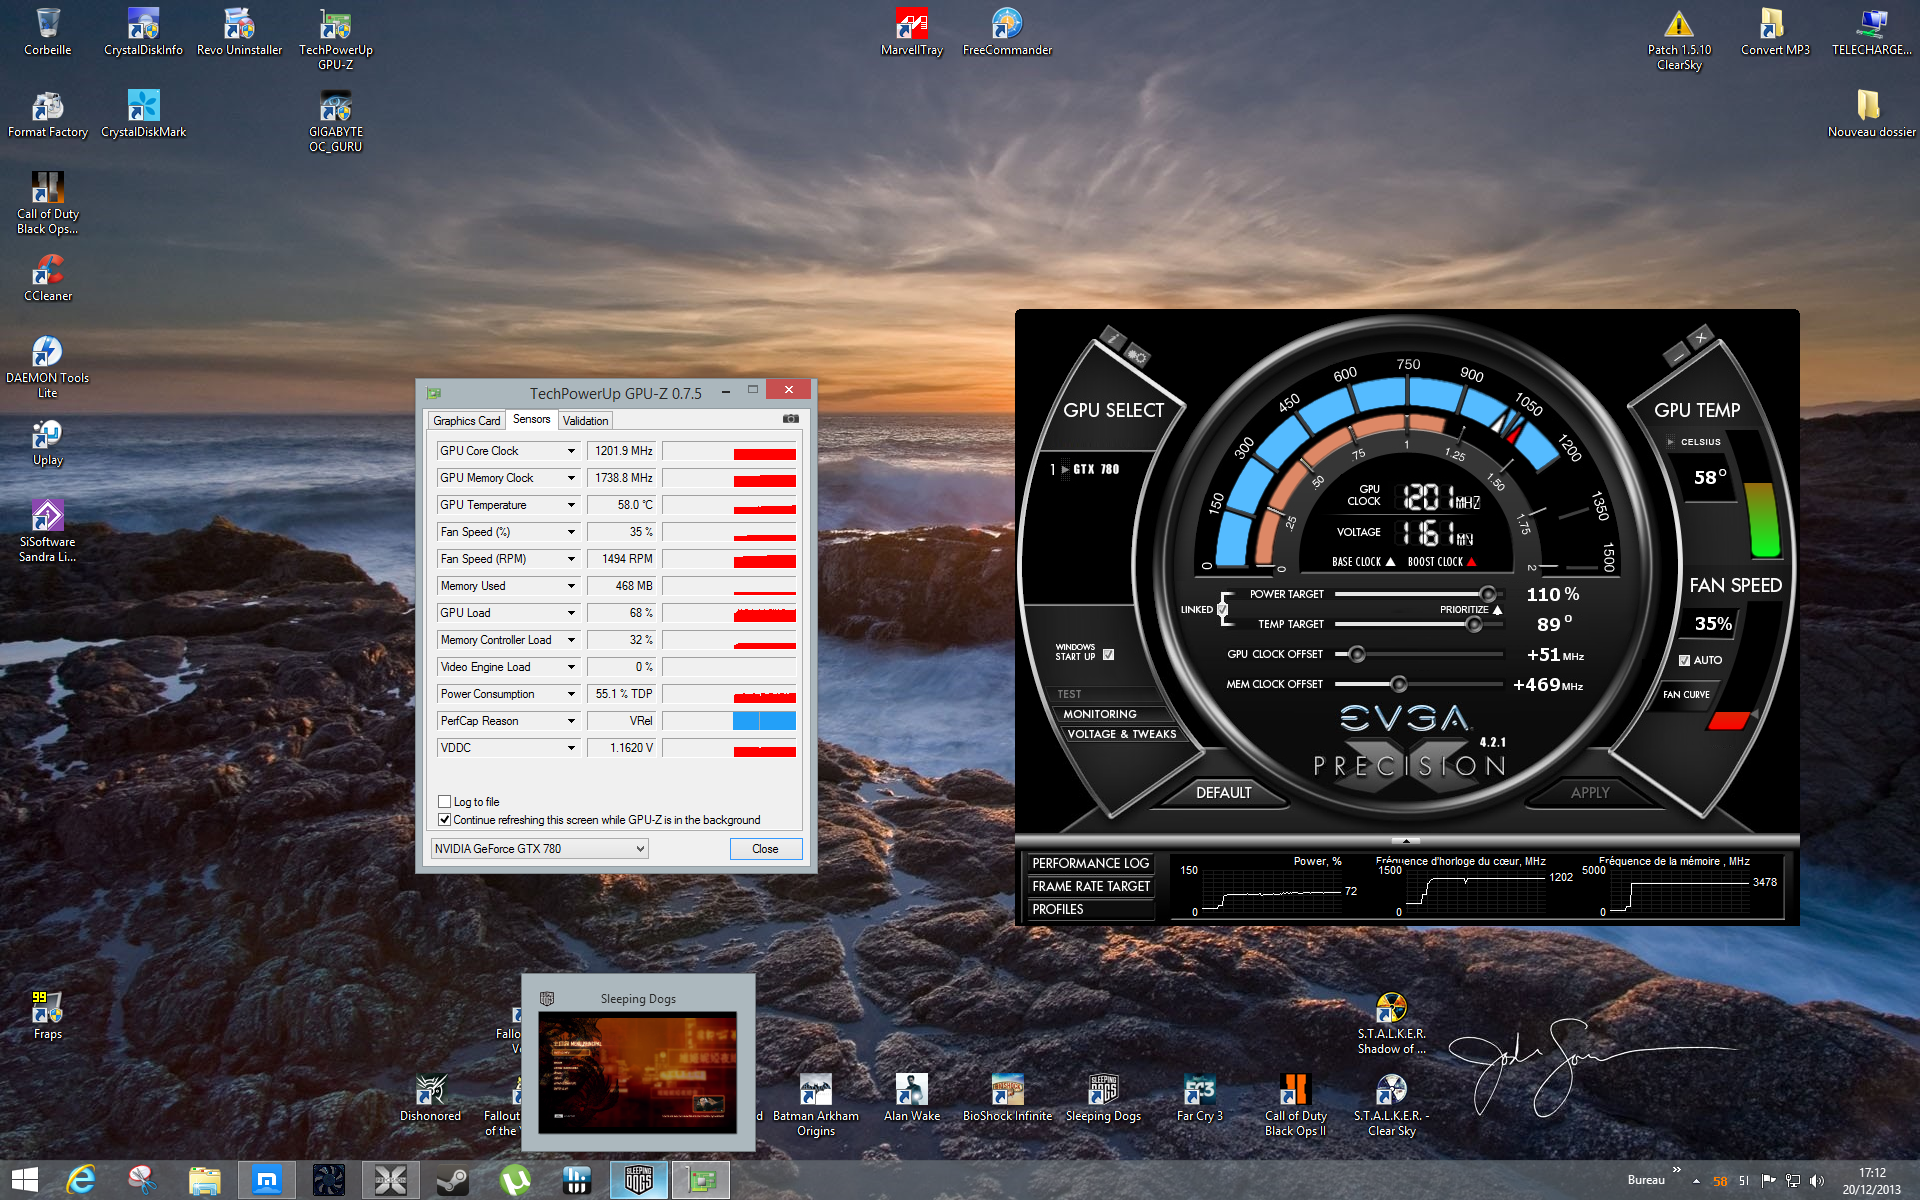The height and width of the screenshot is (1200, 1920).
Task: Open Steam from the taskbar
Action: pyautogui.click(x=452, y=1180)
